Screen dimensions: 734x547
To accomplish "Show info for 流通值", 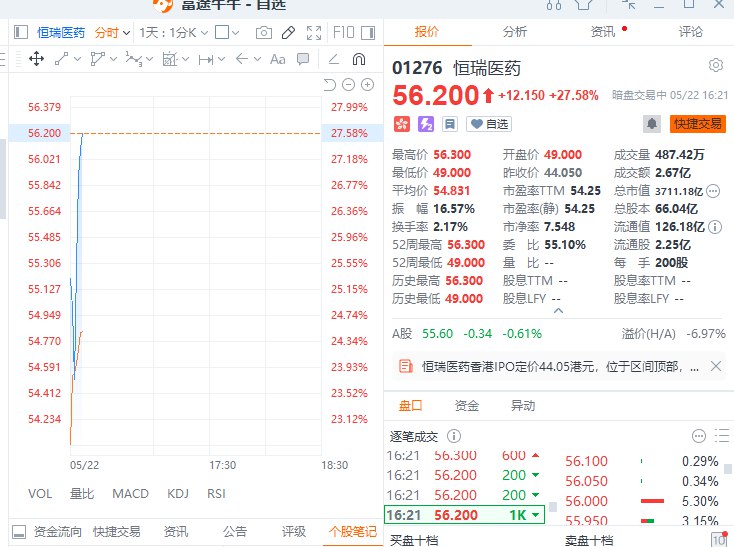I will pos(715,227).
